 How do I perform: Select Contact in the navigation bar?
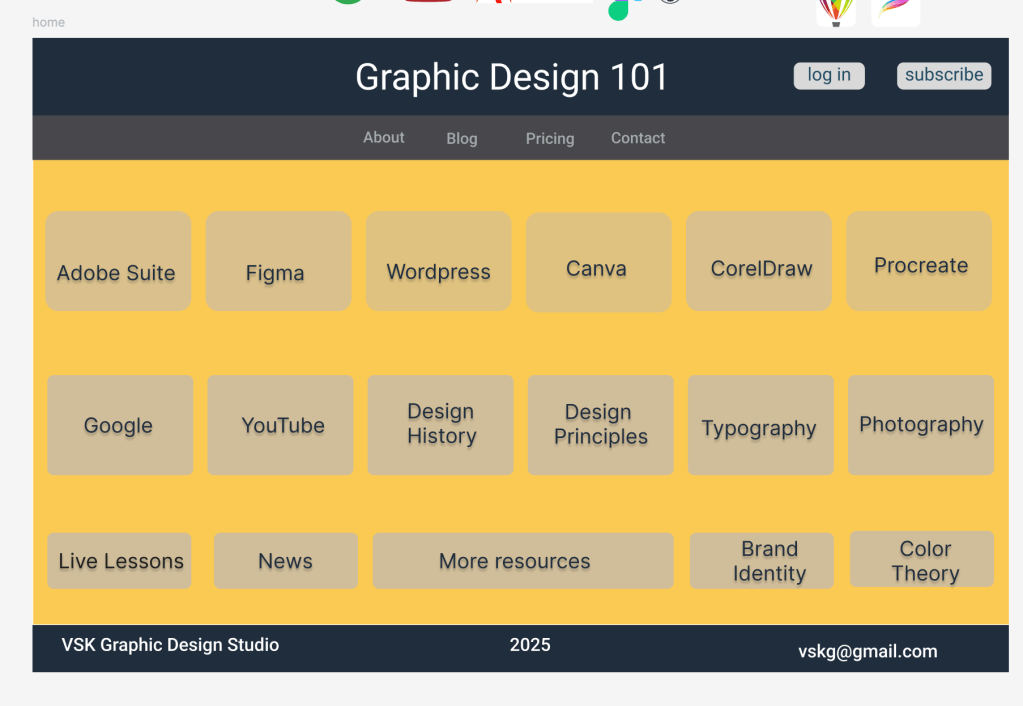pyautogui.click(x=638, y=139)
